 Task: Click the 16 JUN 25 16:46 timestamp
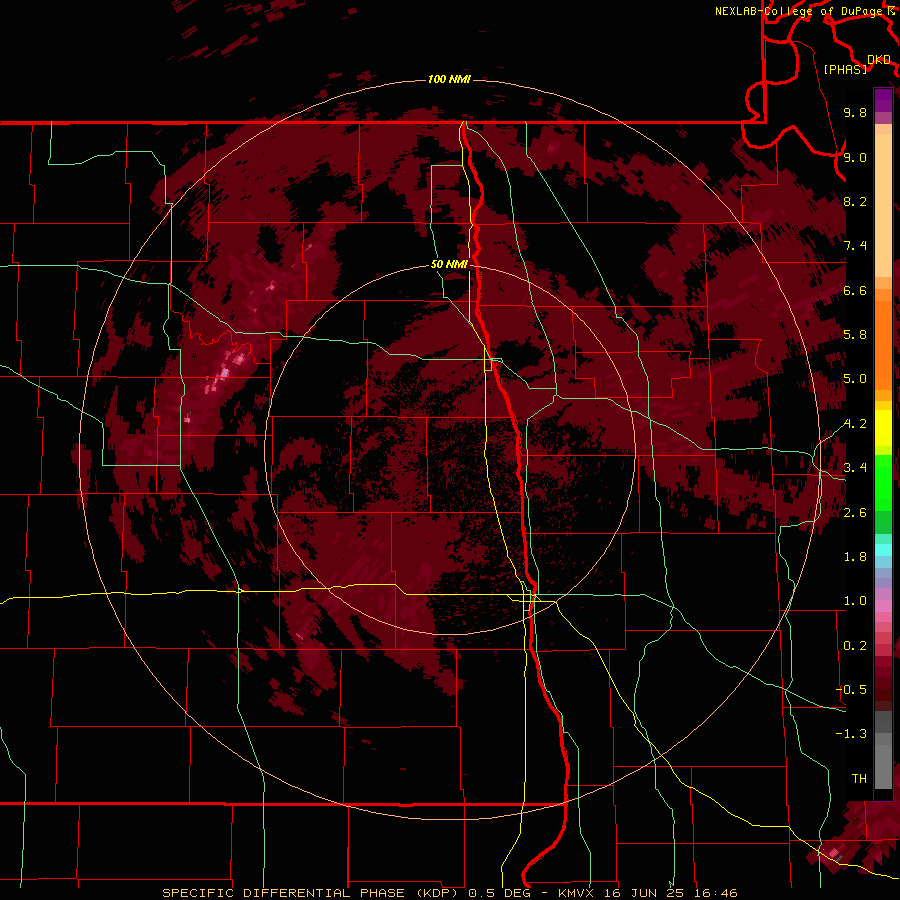tap(670, 893)
